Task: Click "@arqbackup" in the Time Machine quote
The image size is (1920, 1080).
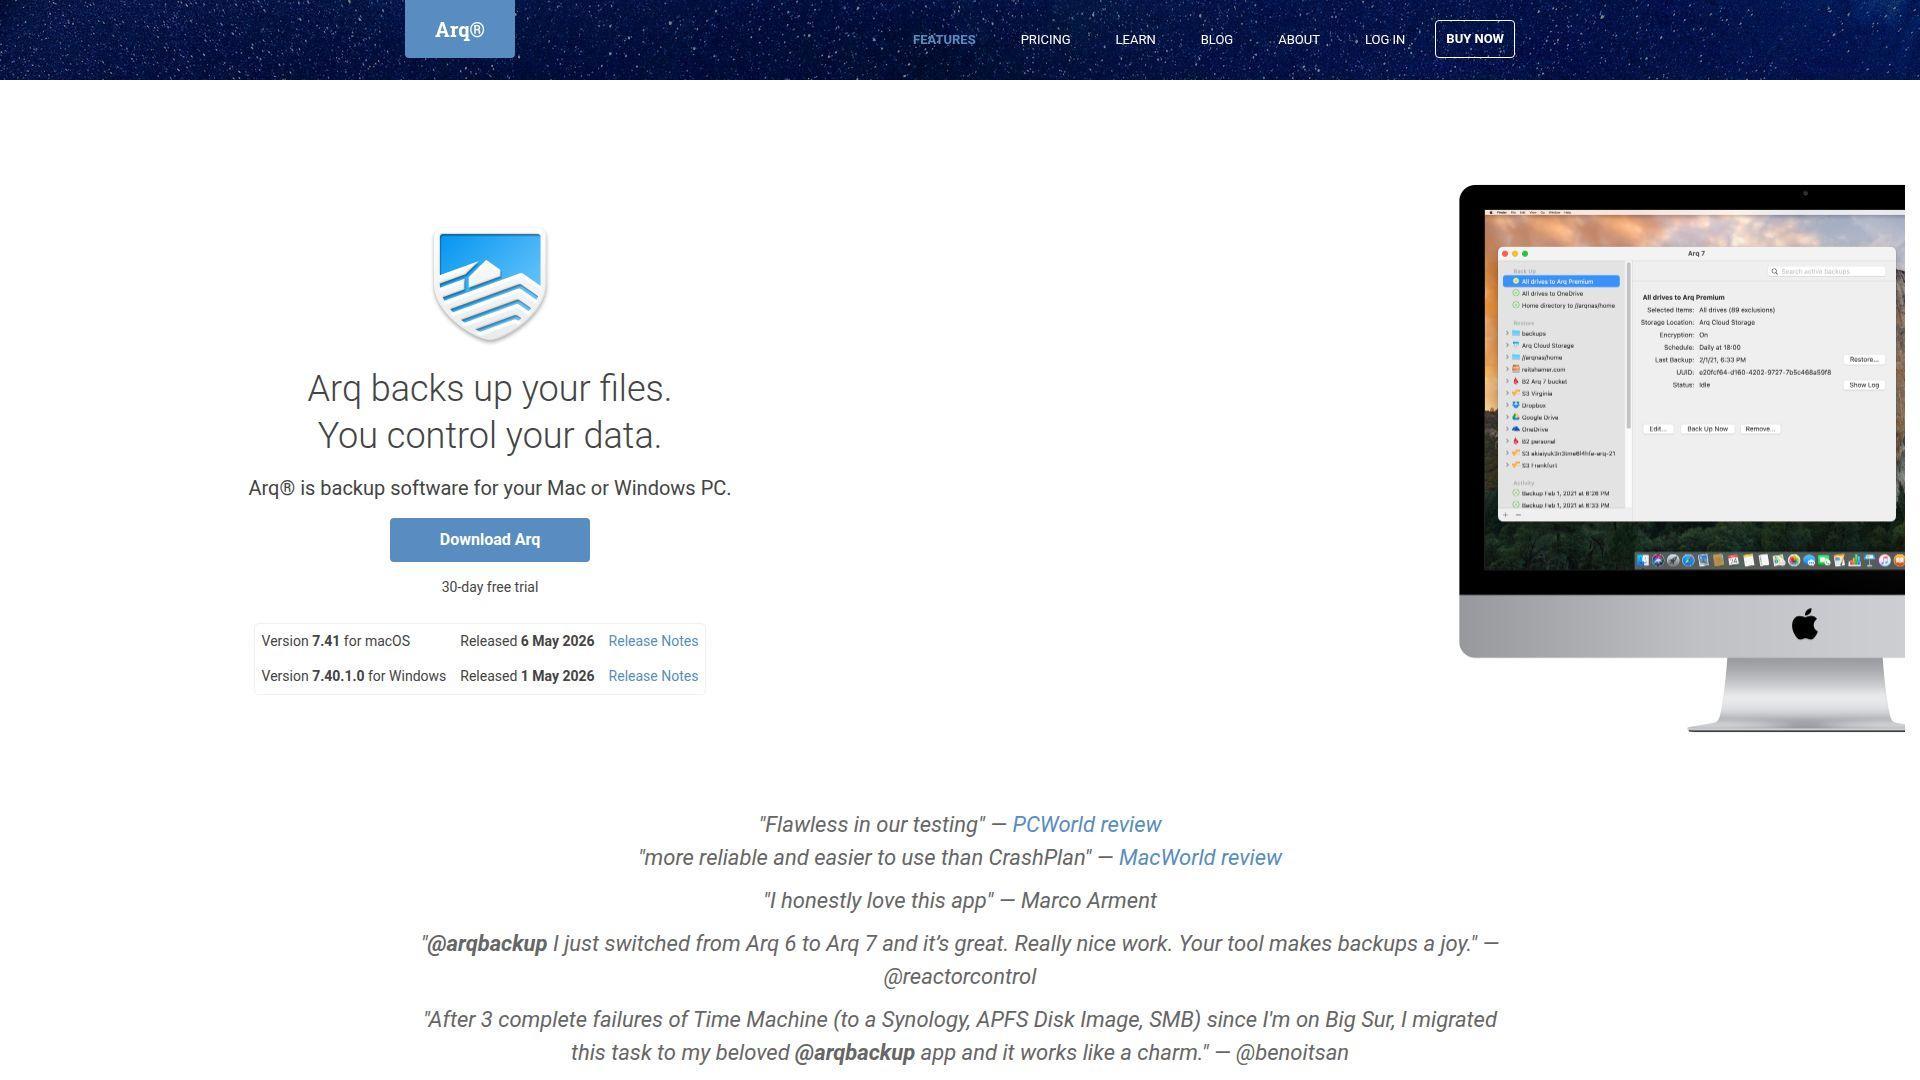Action: (855, 1053)
